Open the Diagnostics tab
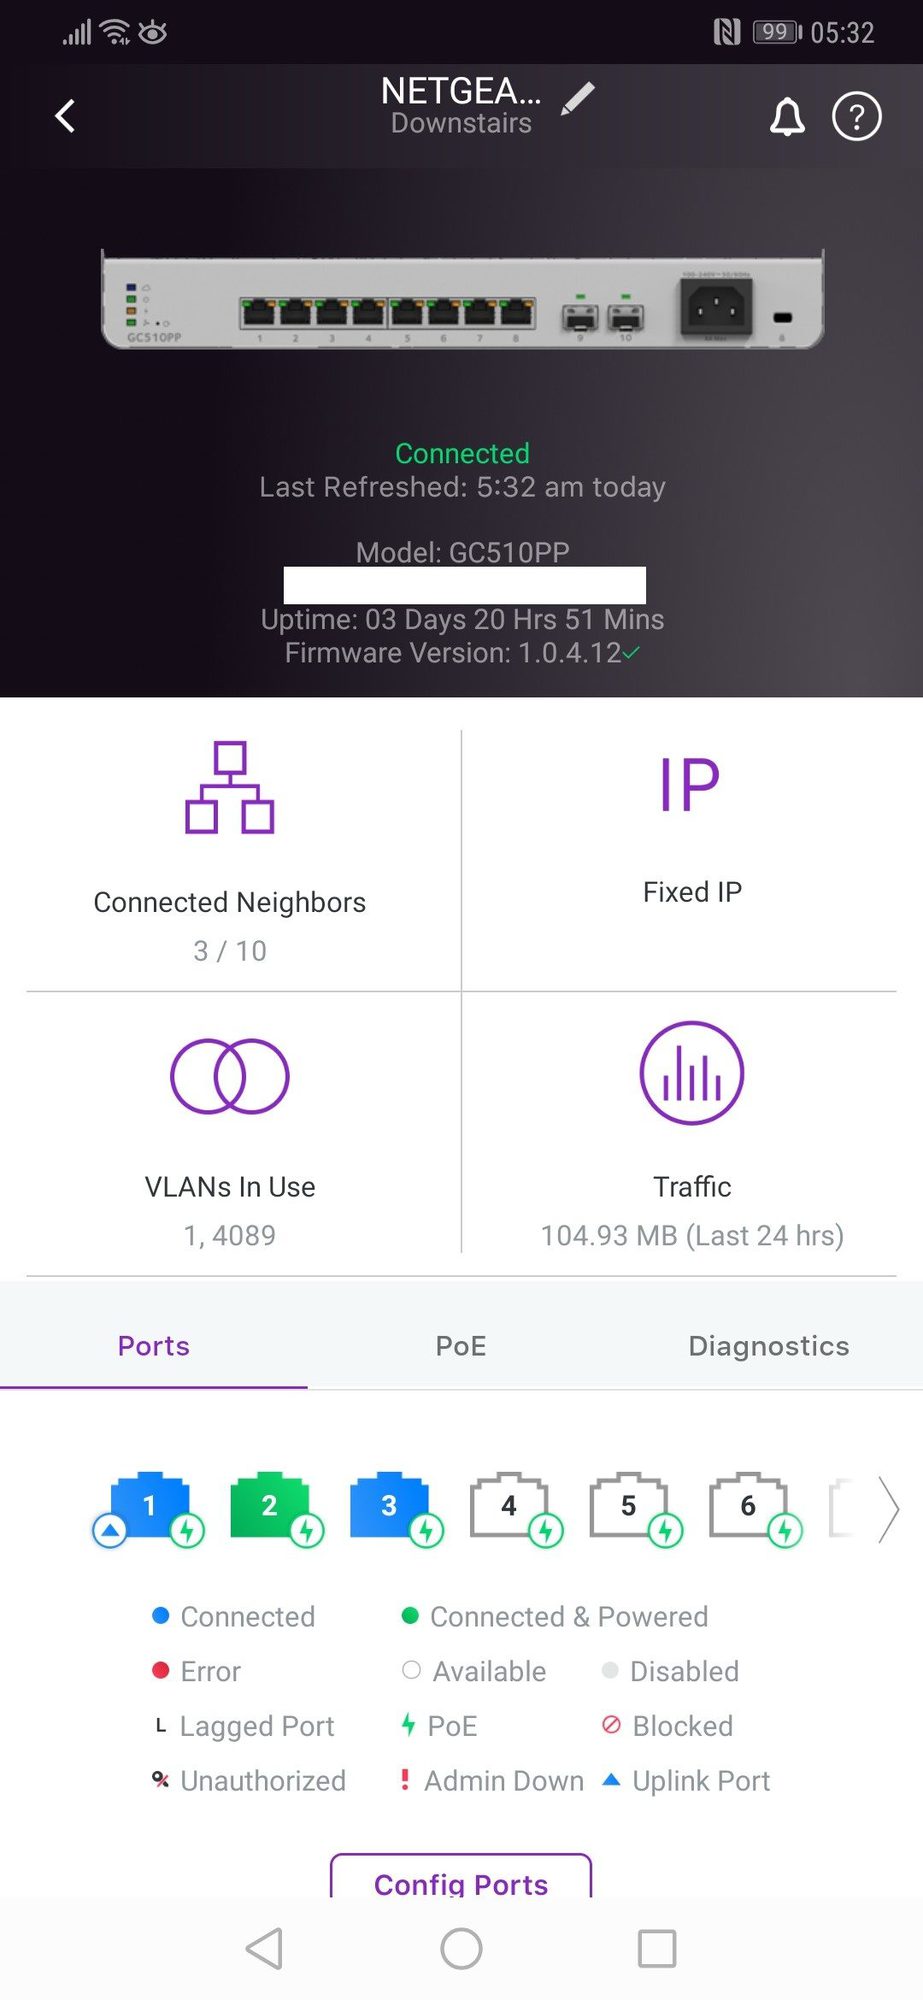The width and height of the screenshot is (923, 2000). tap(767, 1346)
